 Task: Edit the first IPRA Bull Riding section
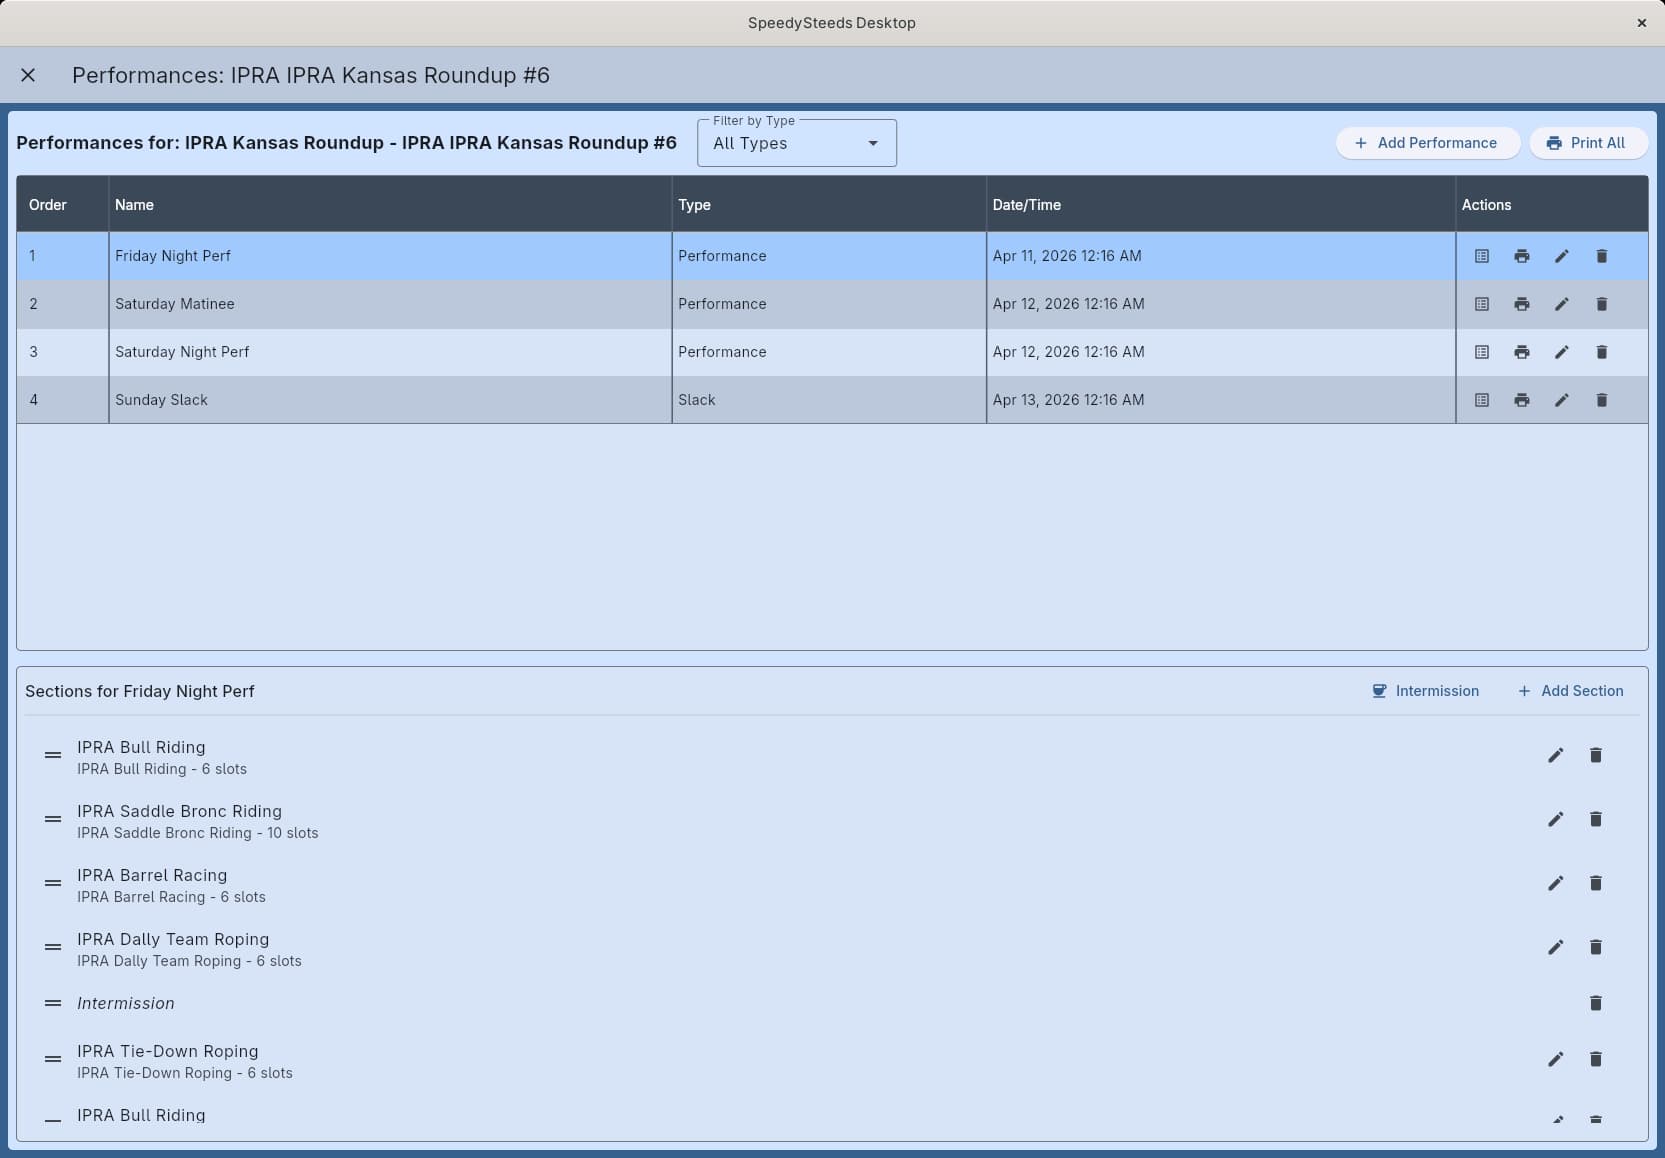pos(1556,755)
